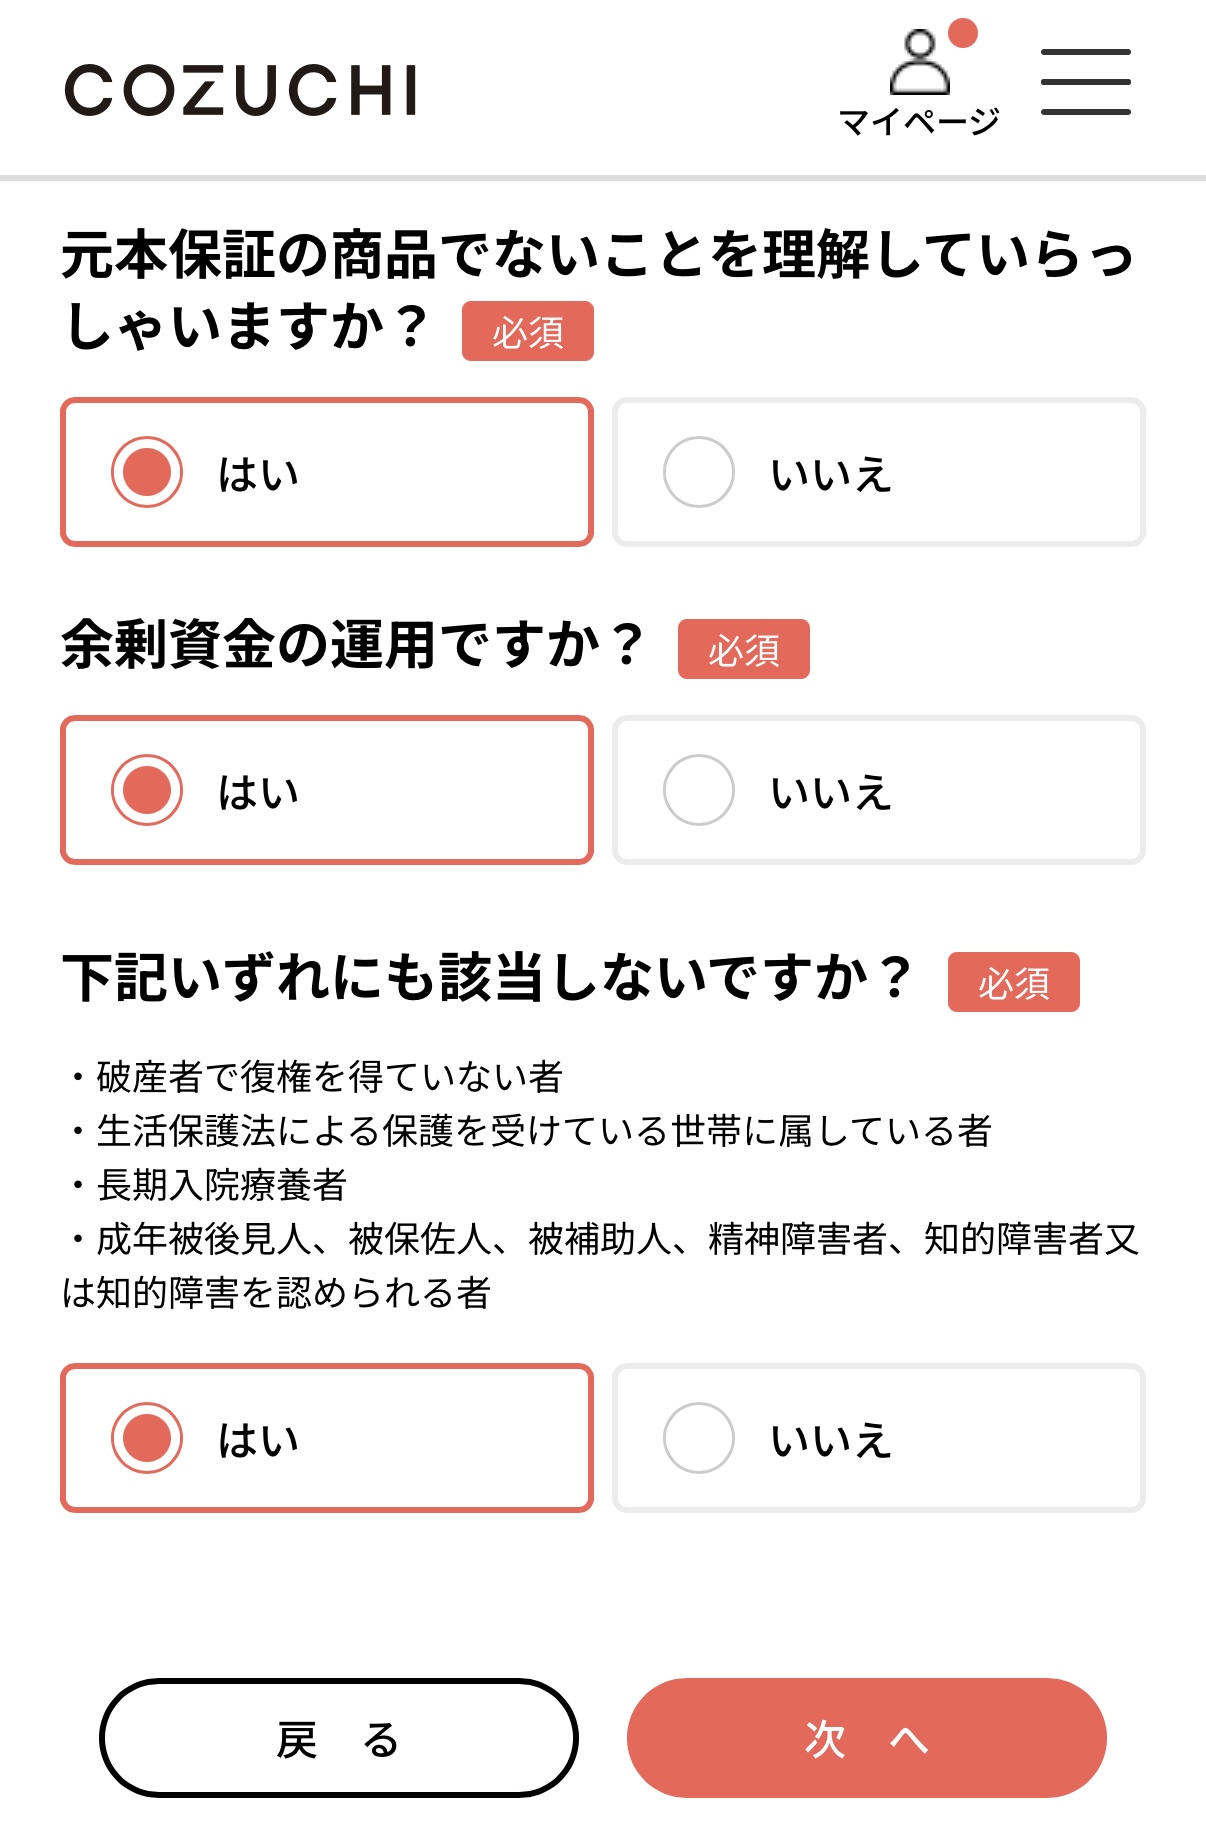
Task: Open the hamburger menu
Action: click(x=1085, y=82)
